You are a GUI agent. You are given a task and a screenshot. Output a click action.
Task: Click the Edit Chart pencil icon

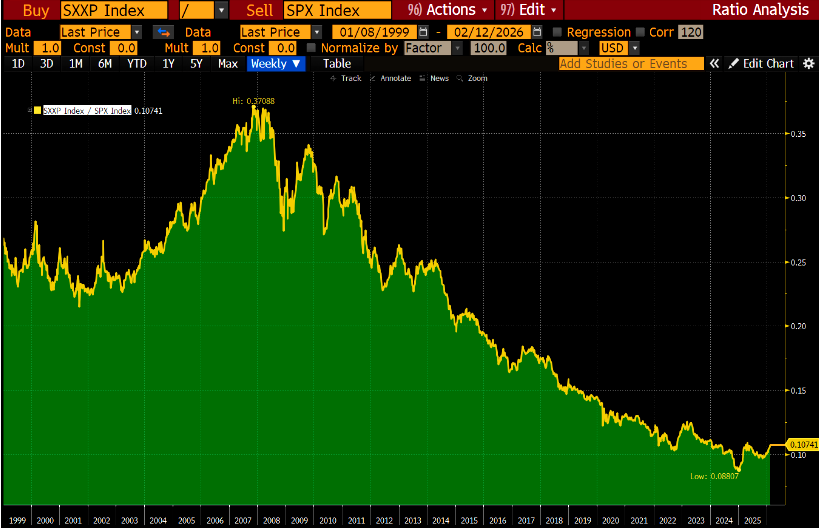coord(733,63)
